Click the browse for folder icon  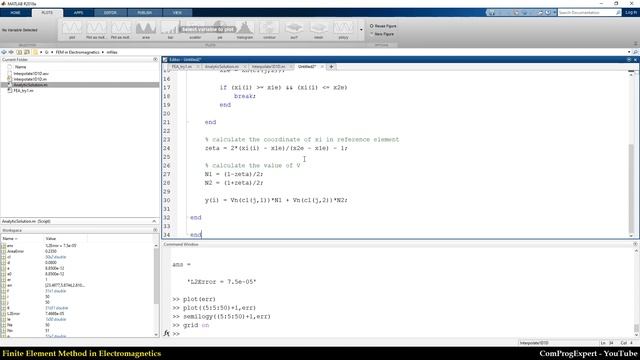pyautogui.click(x=27, y=52)
